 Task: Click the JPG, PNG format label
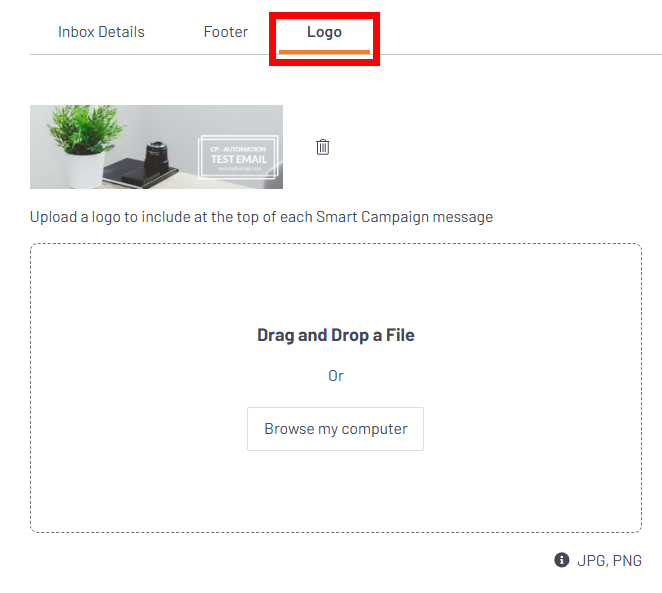click(609, 561)
